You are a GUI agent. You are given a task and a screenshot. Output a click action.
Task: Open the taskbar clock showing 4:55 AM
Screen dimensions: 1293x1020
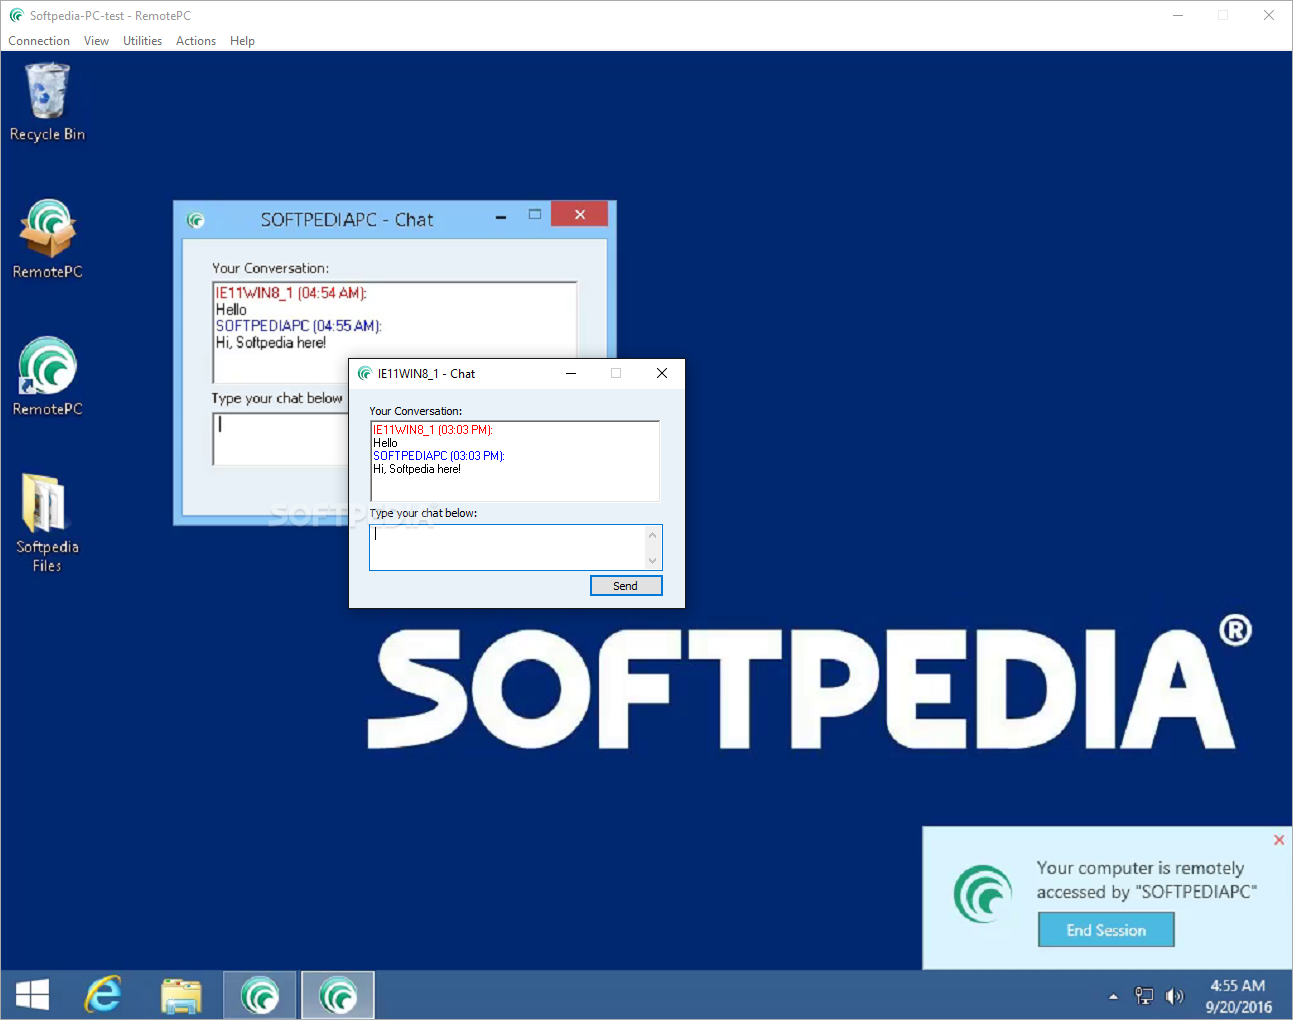click(x=1238, y=996)
